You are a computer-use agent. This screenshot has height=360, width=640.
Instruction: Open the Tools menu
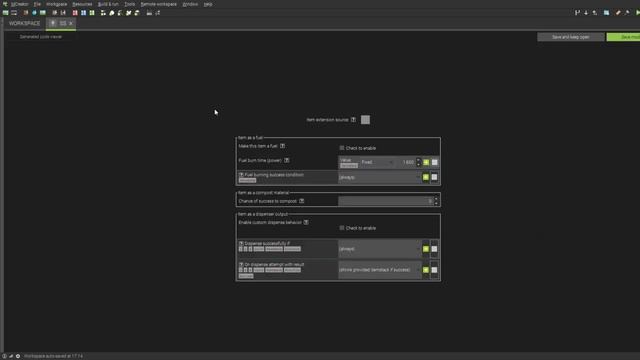(129, 4)
